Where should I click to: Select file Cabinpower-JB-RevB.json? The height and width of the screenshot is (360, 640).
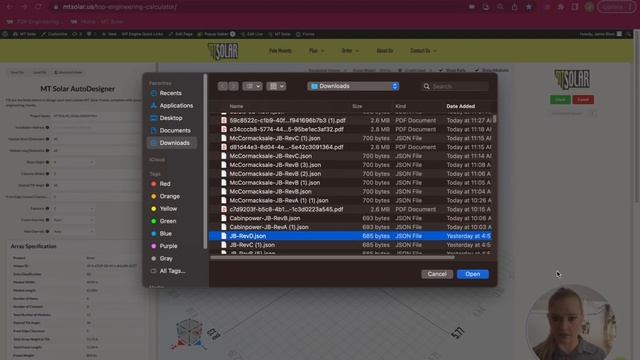[351, 218]
